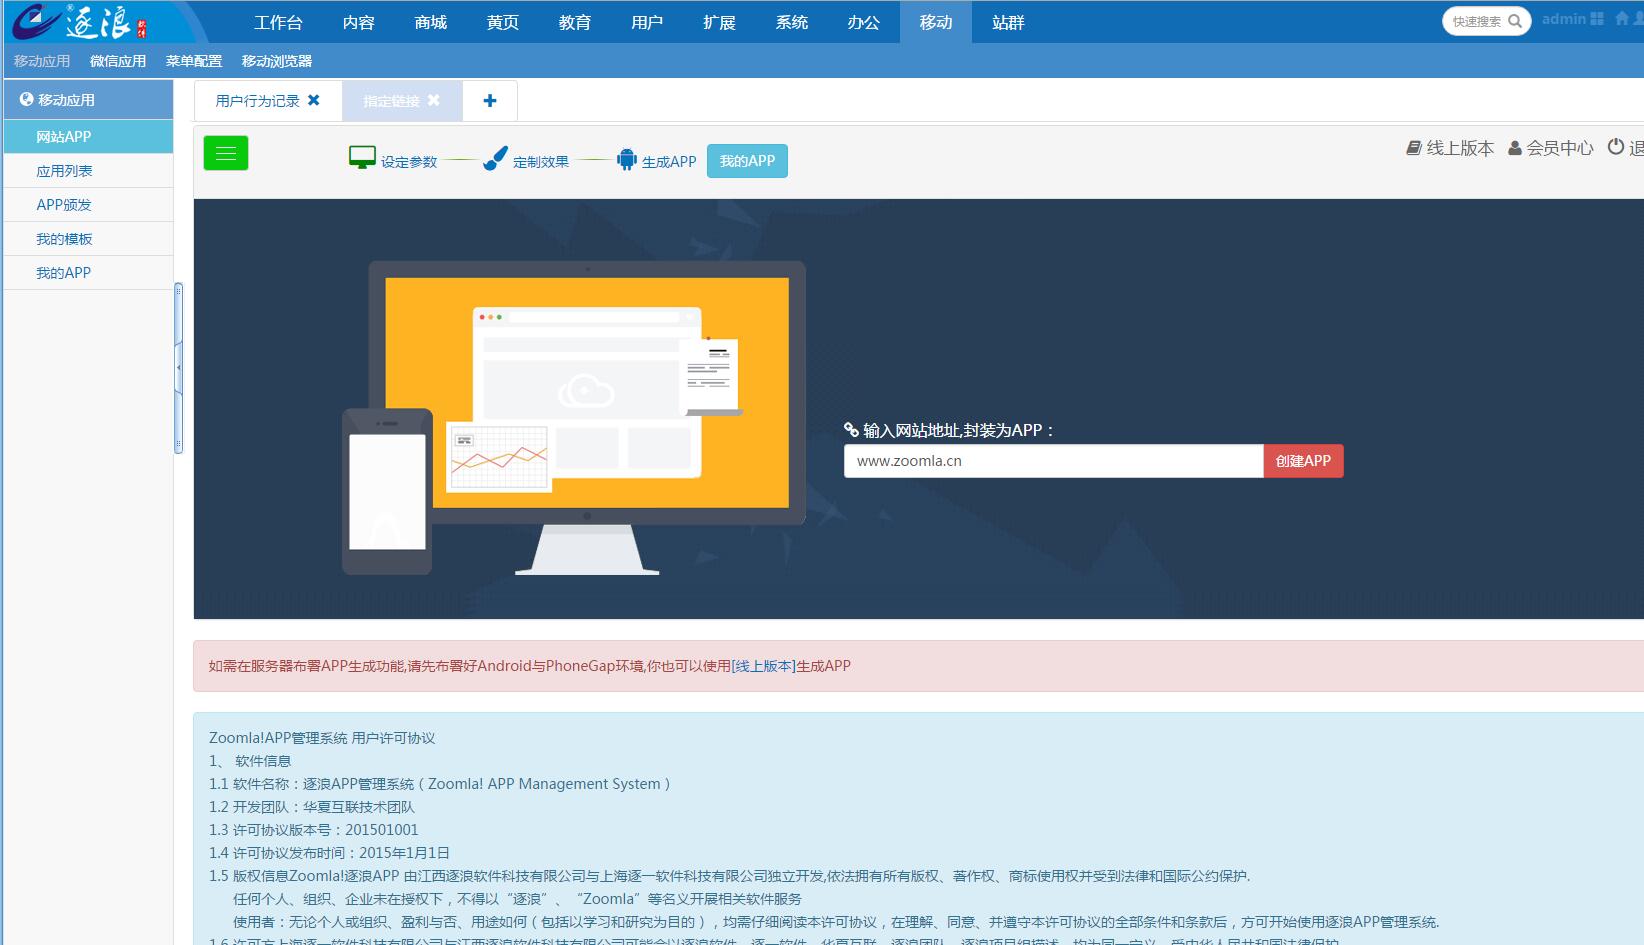This screenshot has height=945, width=1644.
Task: Click the link icon beside 输入网站地址
Action: [852, 430]
